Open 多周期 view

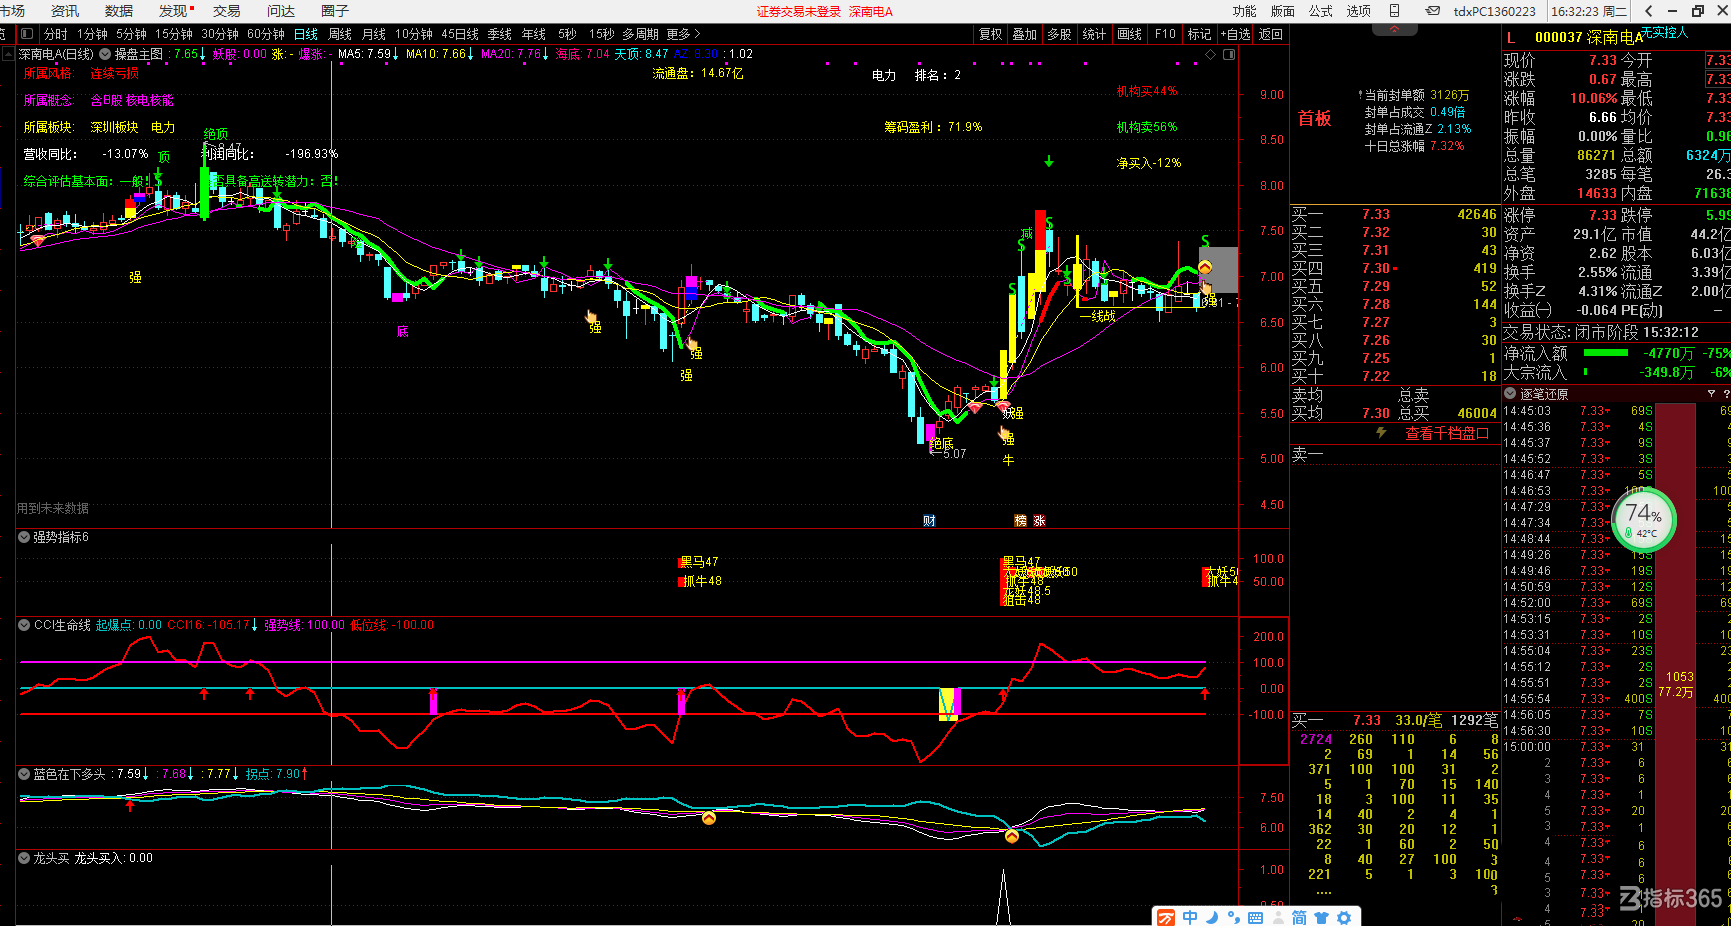coord(640,34)
